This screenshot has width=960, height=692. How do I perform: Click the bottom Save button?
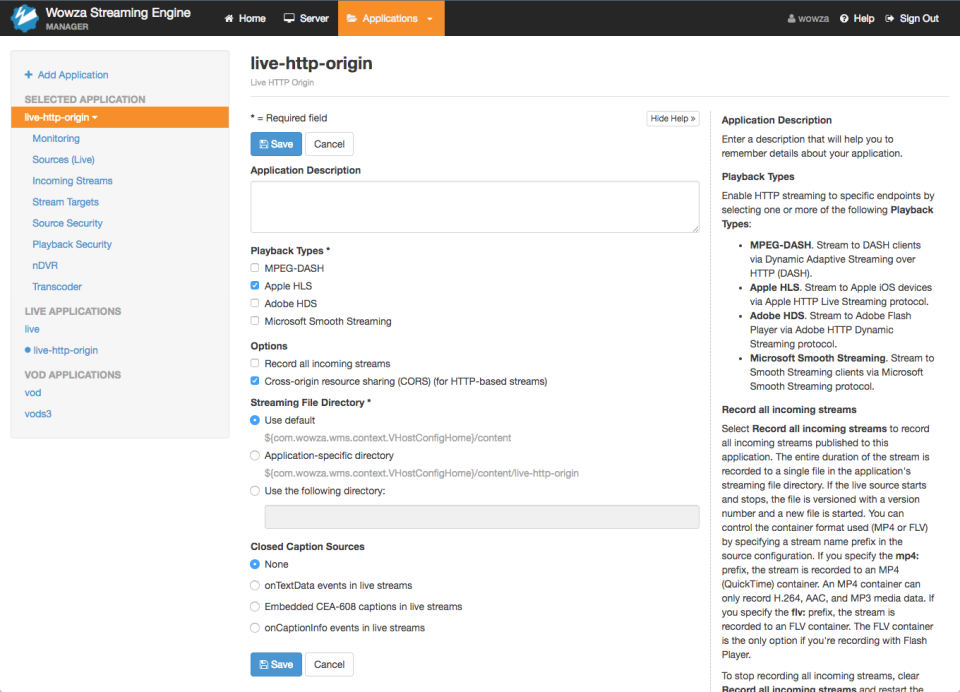[276, 664]
